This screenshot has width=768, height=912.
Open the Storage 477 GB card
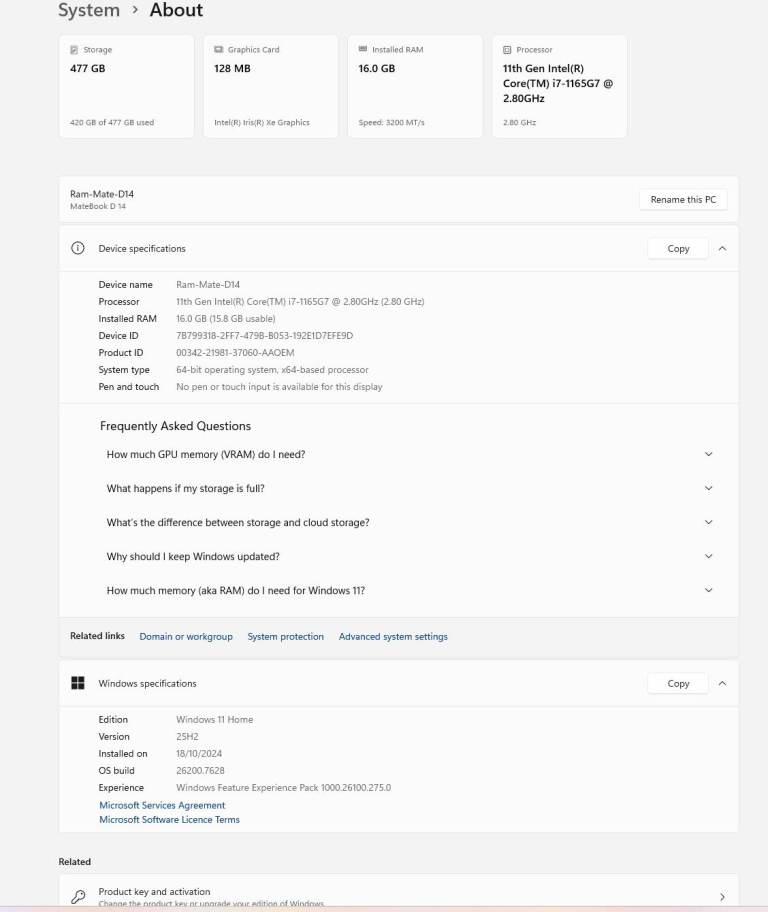tap(126, 86)
